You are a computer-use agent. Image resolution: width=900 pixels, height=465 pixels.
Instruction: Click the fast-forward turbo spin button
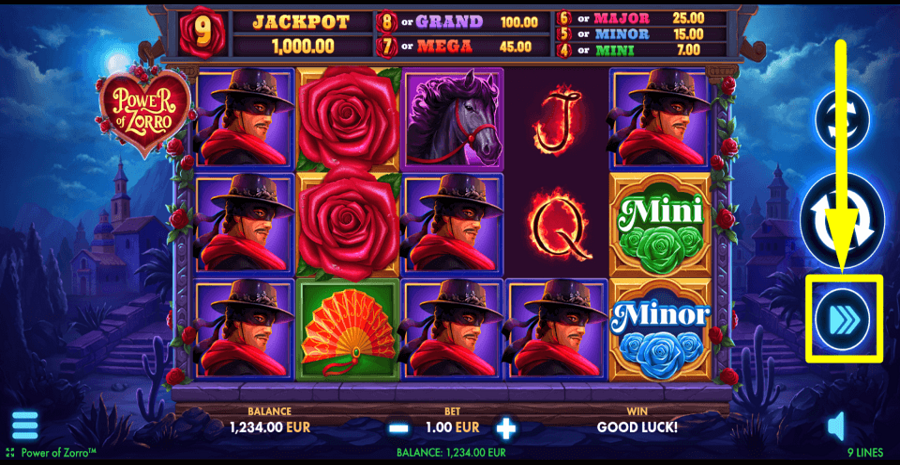click(x=843, y=319)
